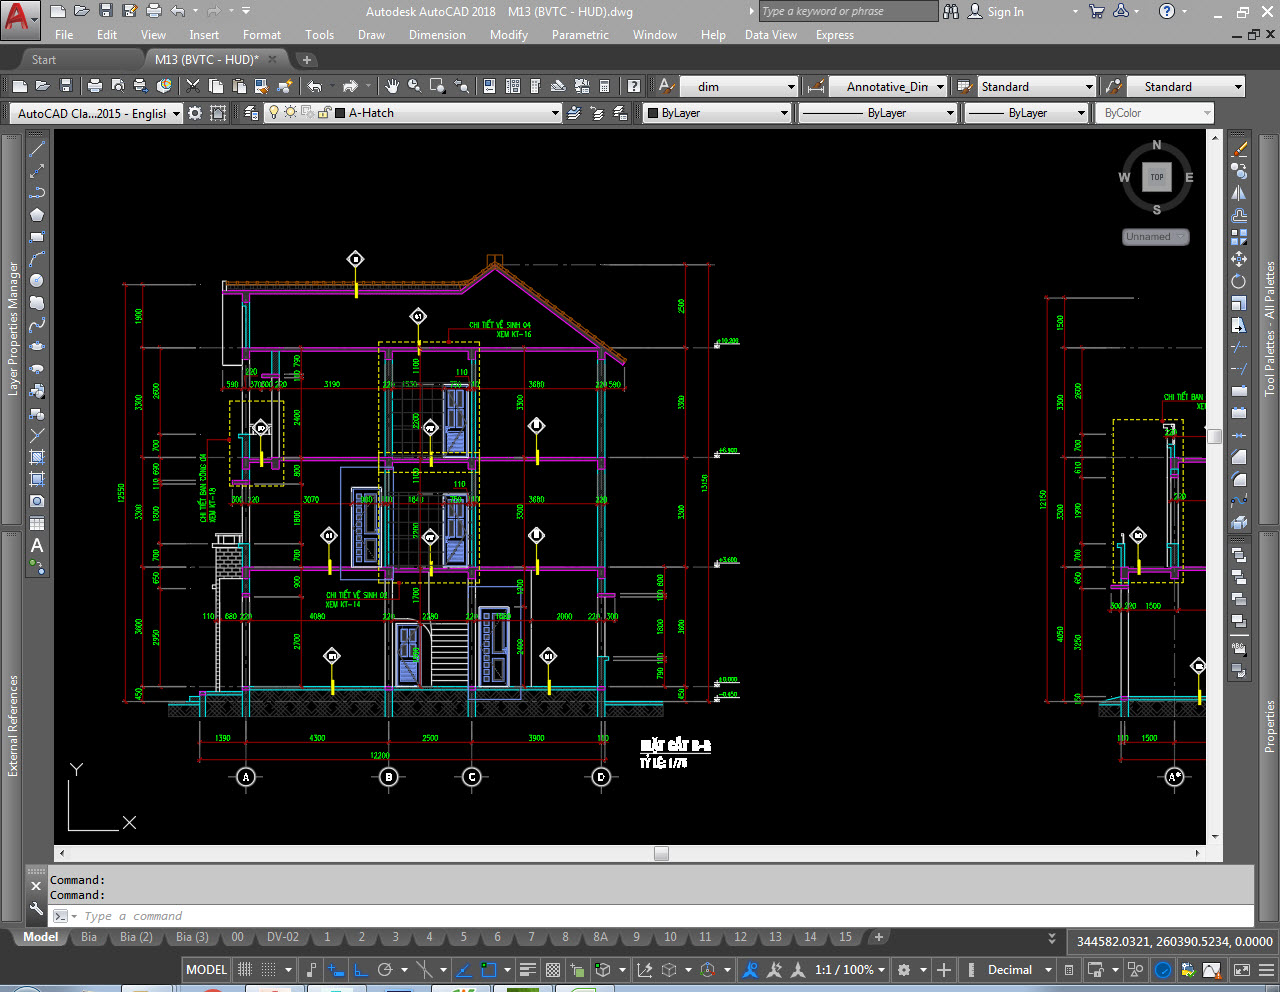
Task: Open the Unnamed view dropdown under ViewCube
Action: click(x=1156, y=237)
